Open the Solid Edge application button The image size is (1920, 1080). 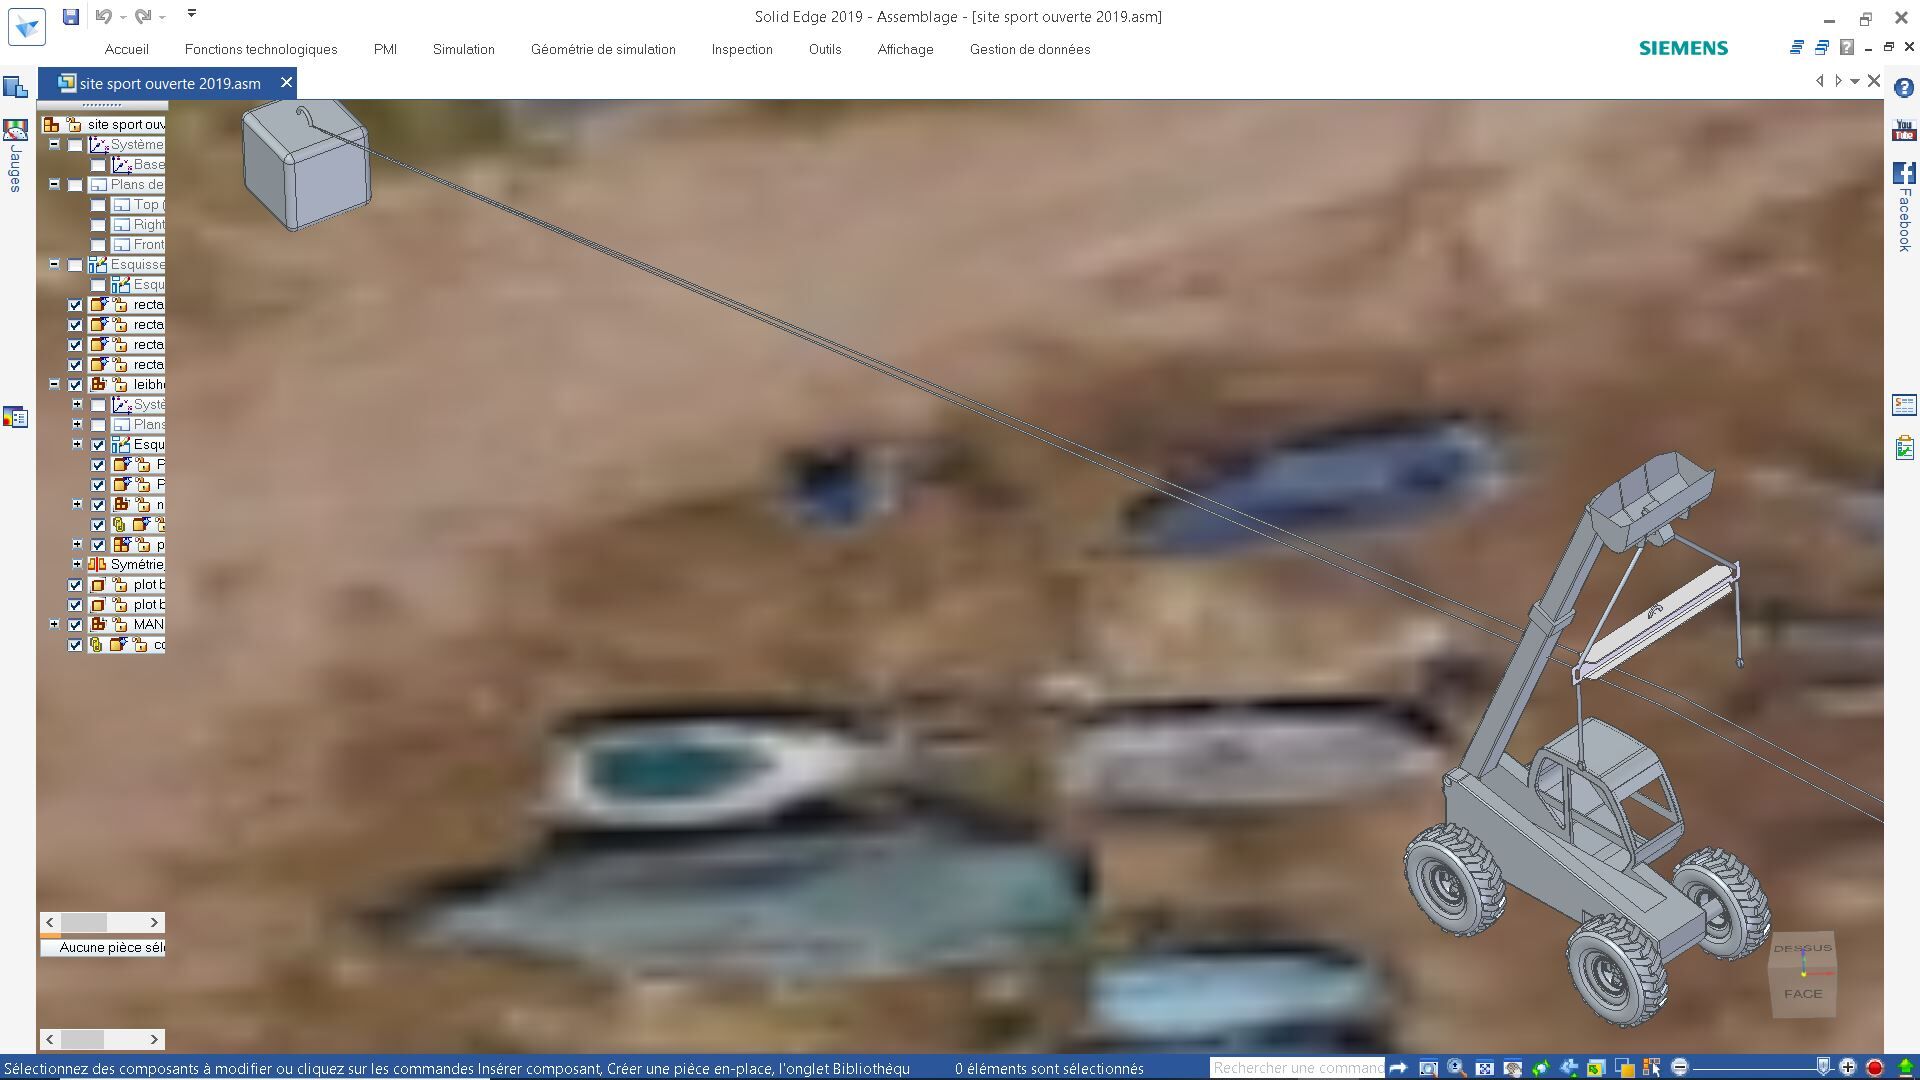click(x=27, y=27)
